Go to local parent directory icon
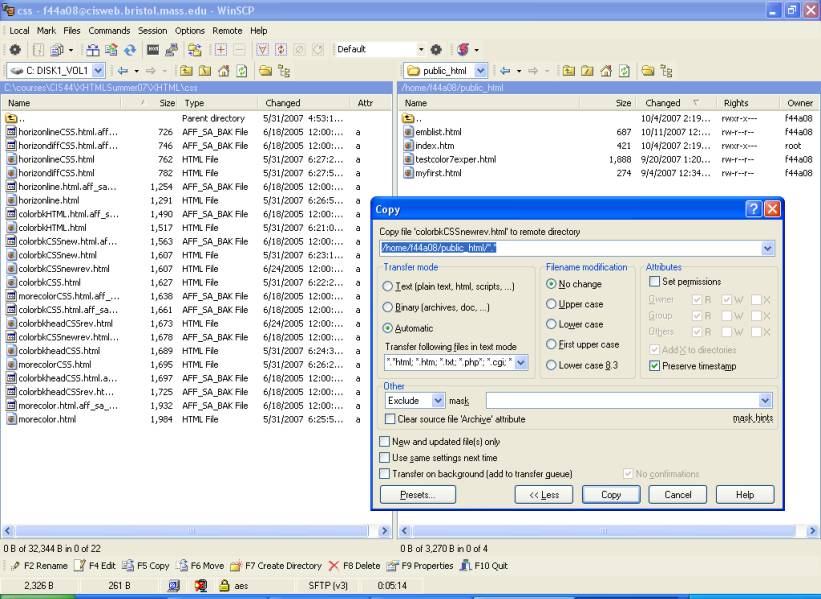Image resolution: width=821 pixels, height=599 pixels. [x=186, y=71]
